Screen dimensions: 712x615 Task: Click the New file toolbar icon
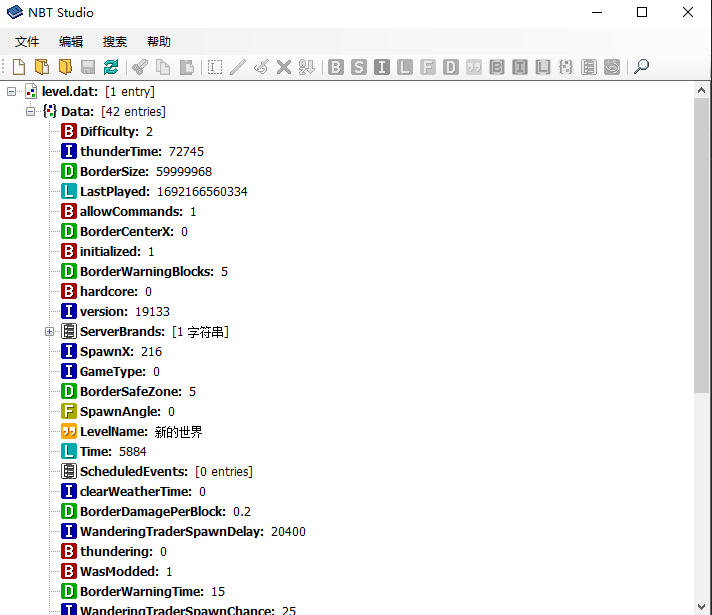18,67
